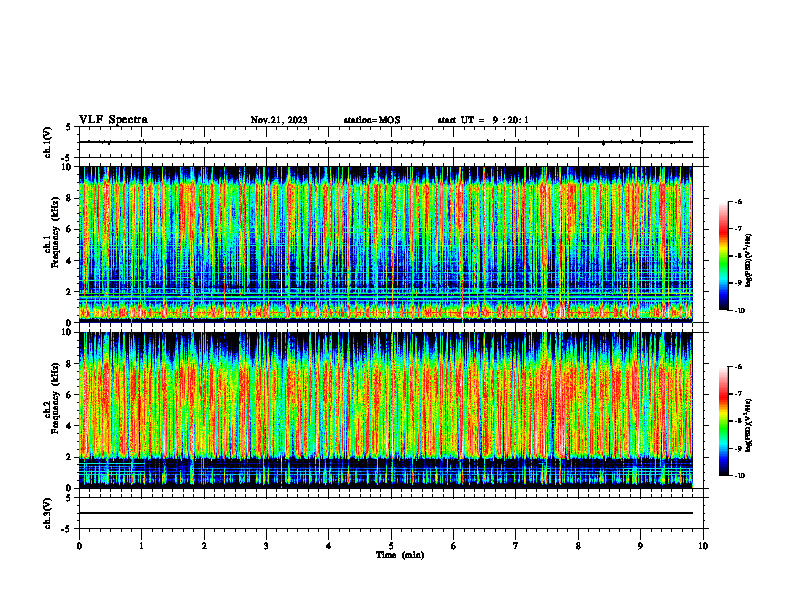The width and height of the screenshot is (792, 612).
Task: Click time-axis tick label "1"
Action: [141, 546]
